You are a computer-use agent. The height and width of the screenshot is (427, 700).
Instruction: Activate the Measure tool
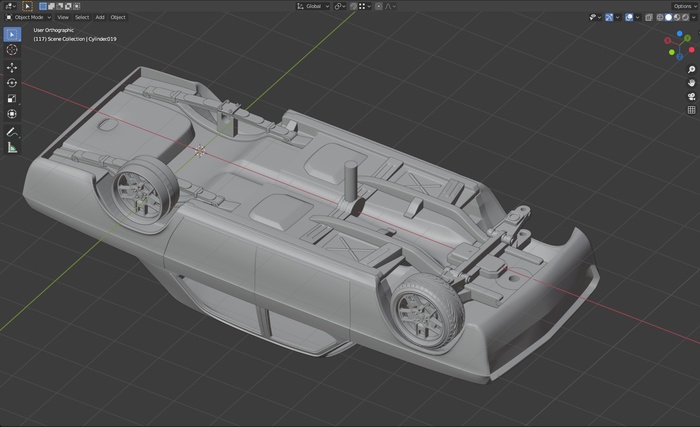(12, 147)
